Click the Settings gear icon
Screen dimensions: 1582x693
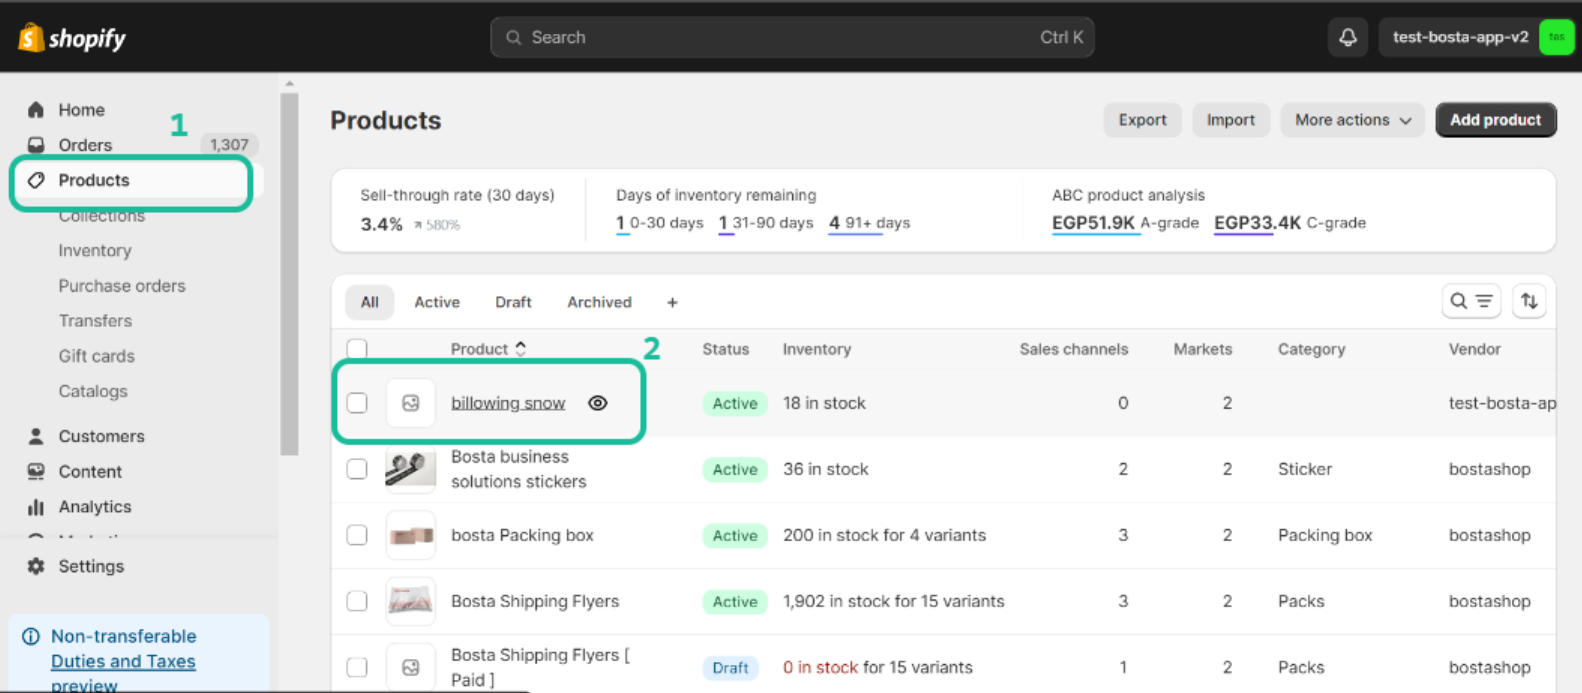pyautogui.click(x=36, y=566)
